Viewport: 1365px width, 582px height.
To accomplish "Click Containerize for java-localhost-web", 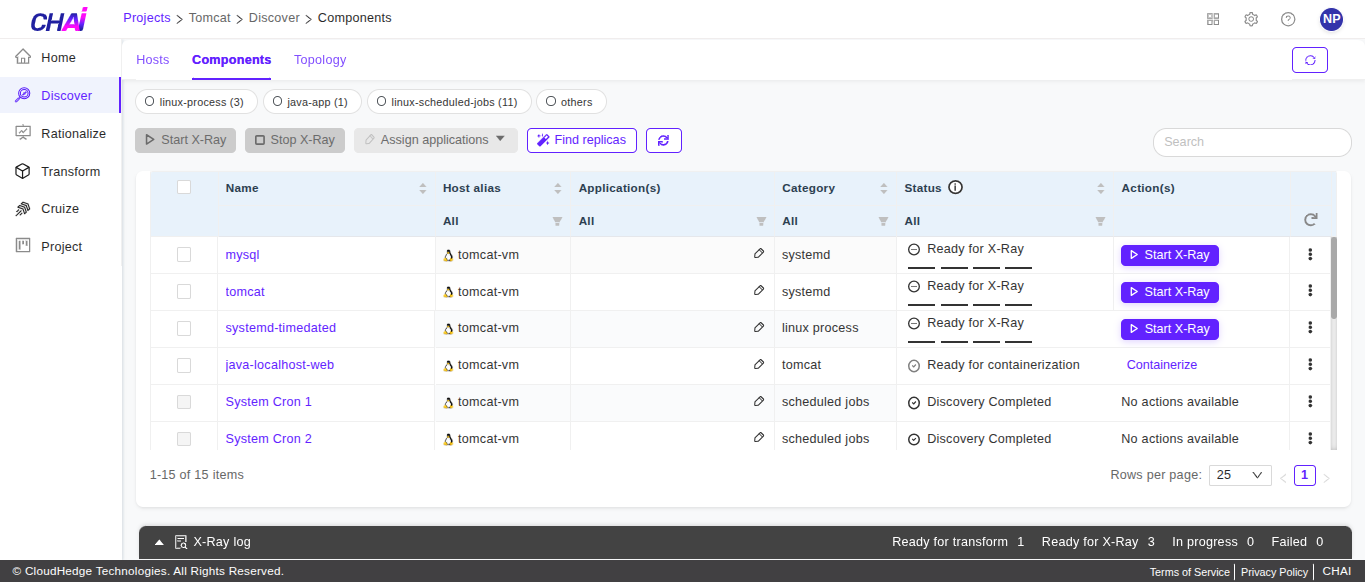I will [x=1162, y=365].
